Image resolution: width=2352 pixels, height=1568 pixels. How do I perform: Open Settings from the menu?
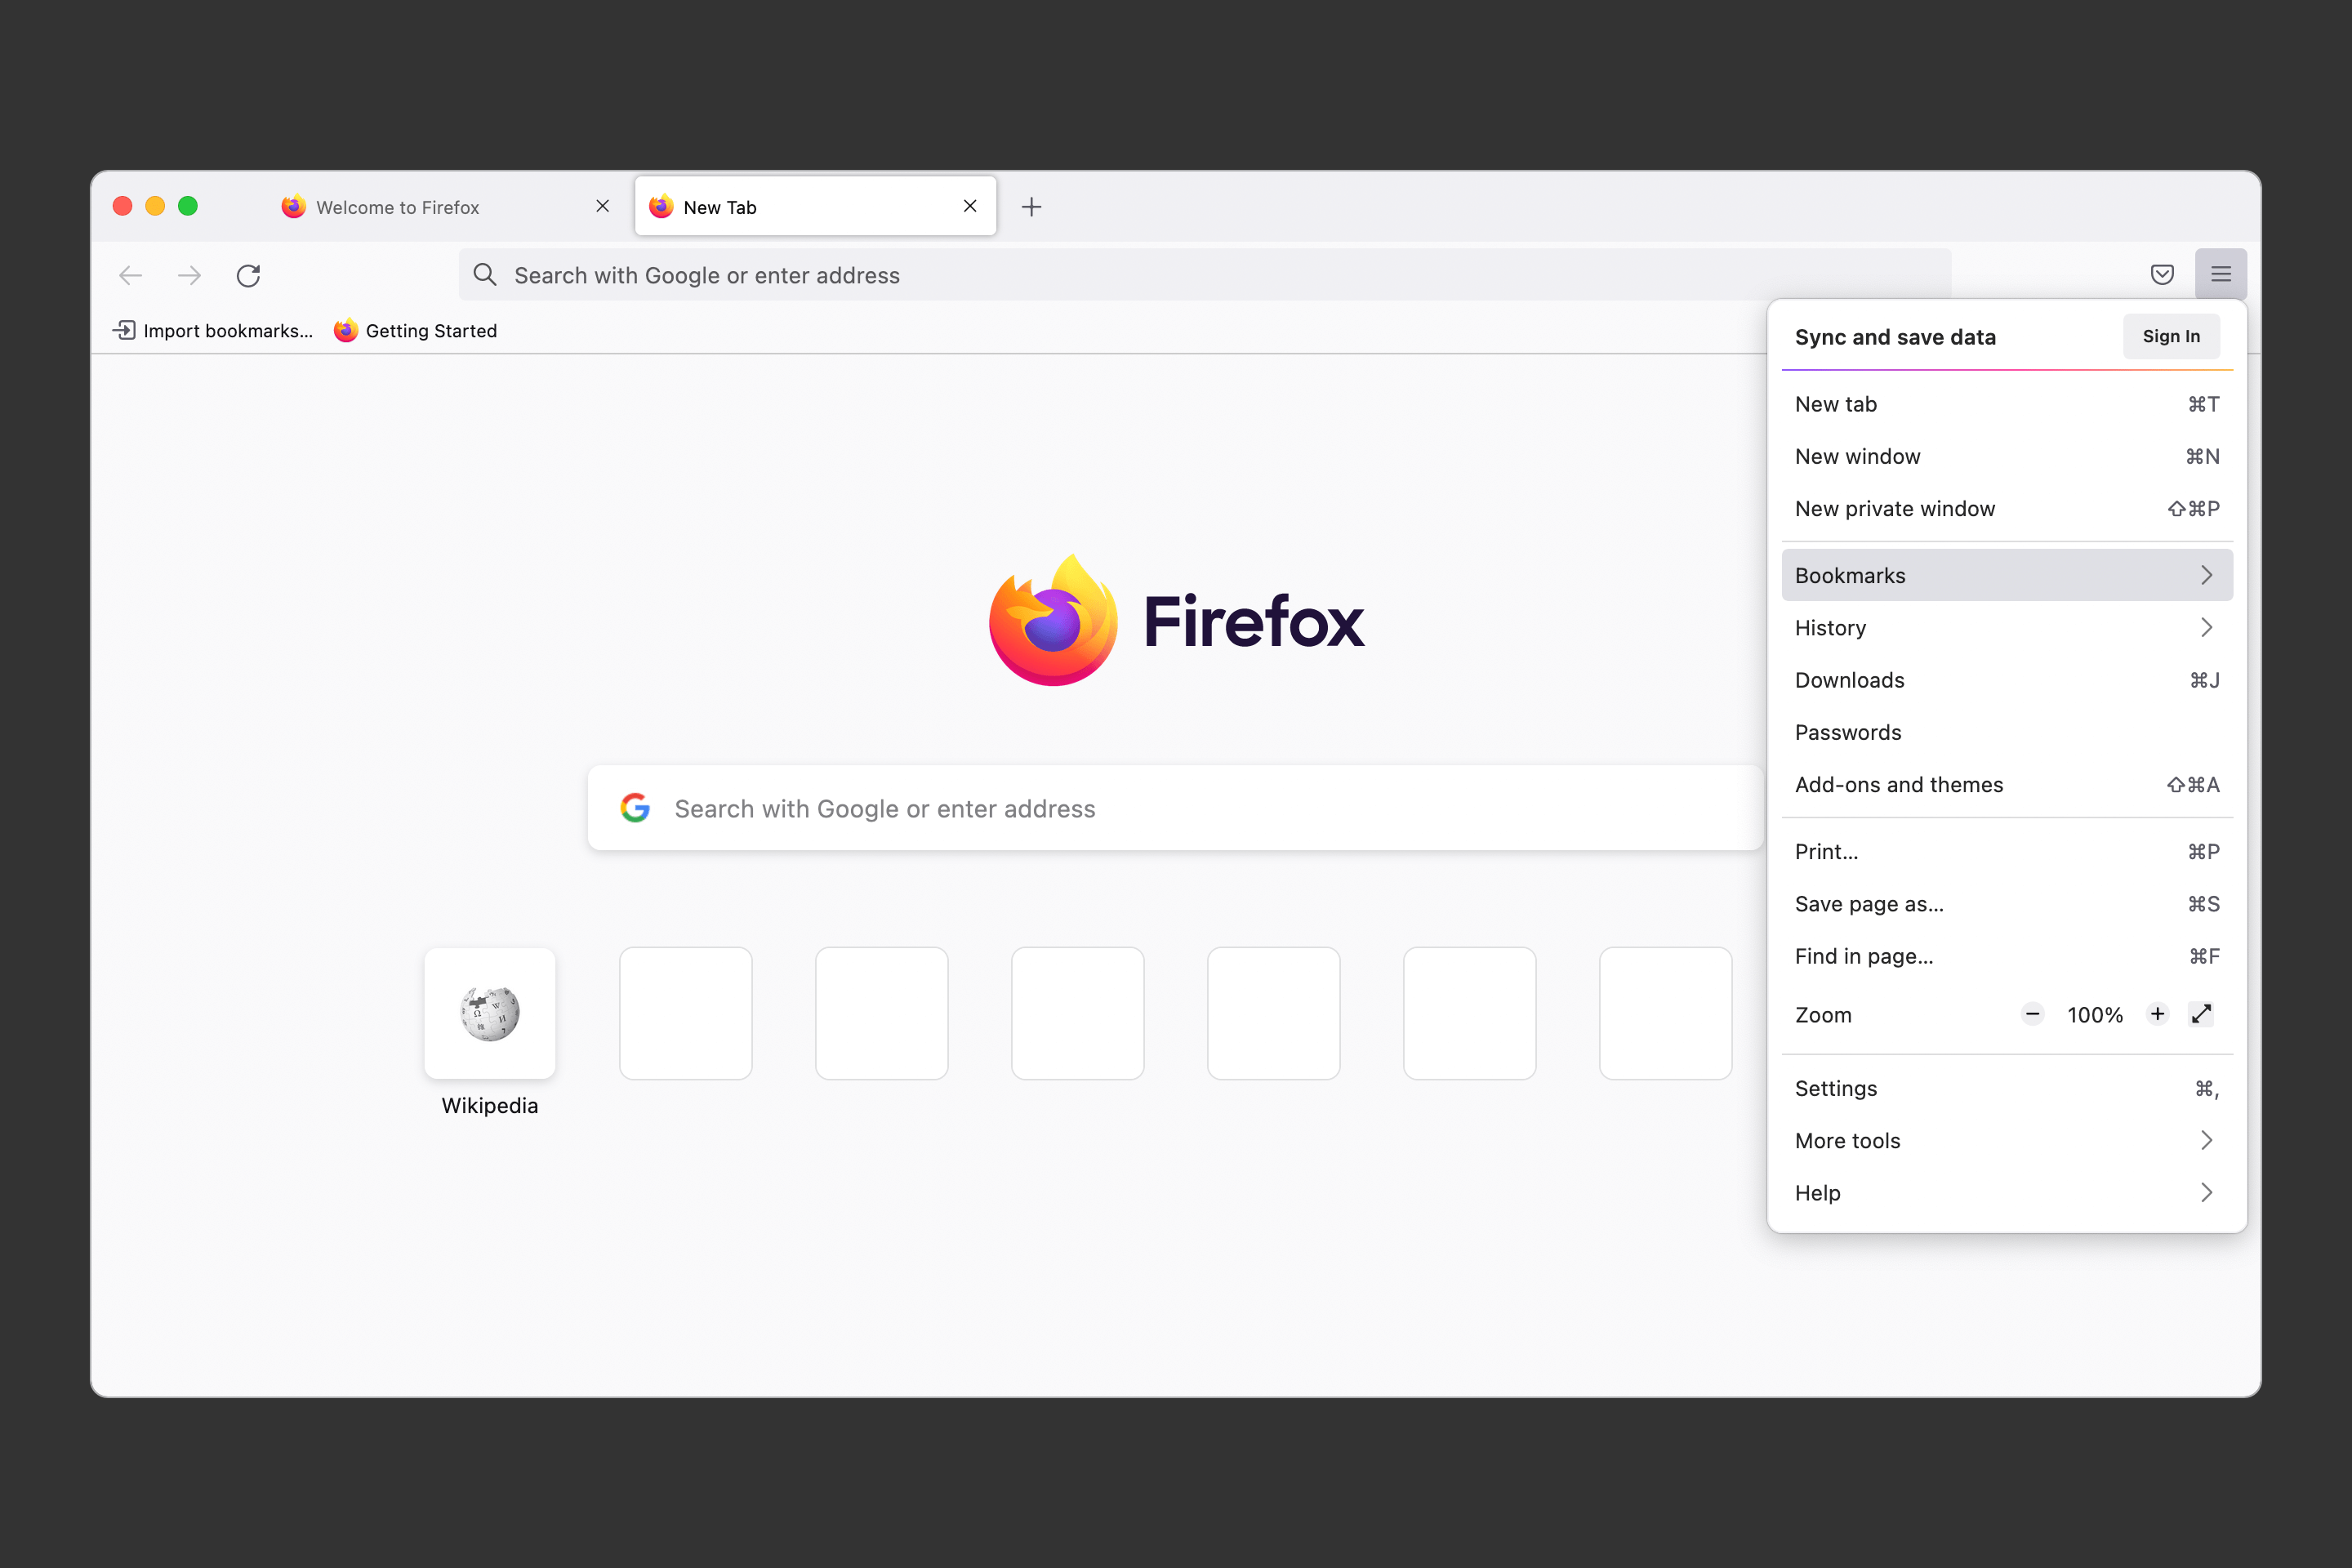2007,1089
